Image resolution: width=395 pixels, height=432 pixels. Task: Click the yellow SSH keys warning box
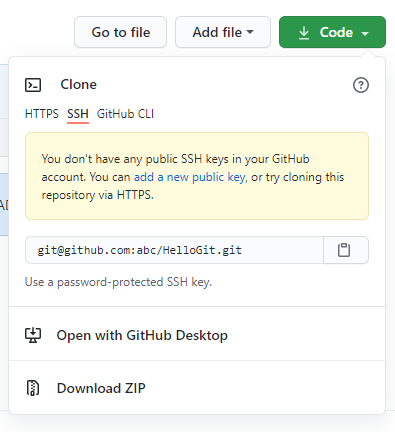197,176
